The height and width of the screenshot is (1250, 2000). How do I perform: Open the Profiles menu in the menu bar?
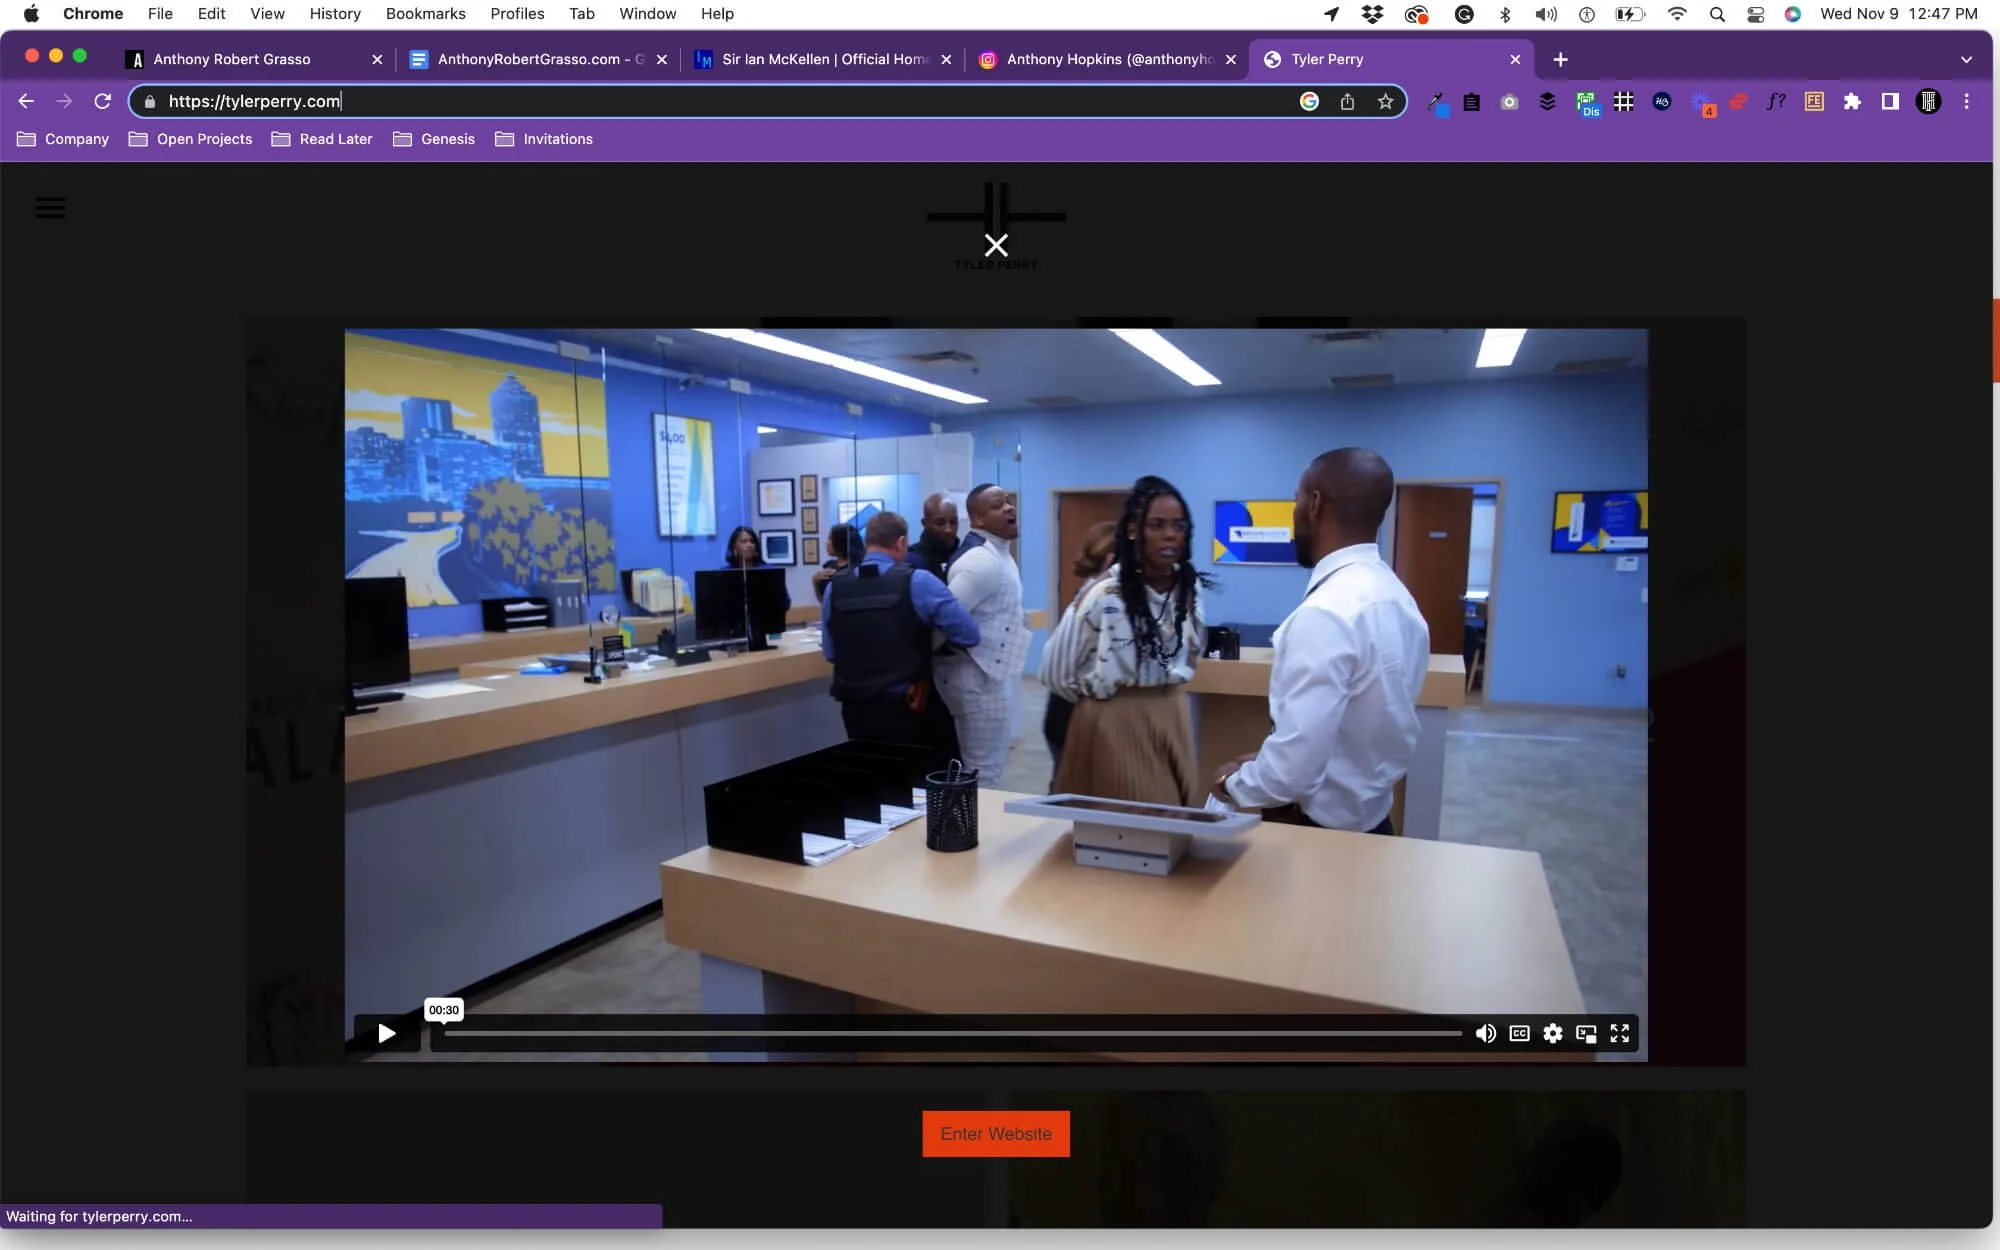(x=517, y=14)
